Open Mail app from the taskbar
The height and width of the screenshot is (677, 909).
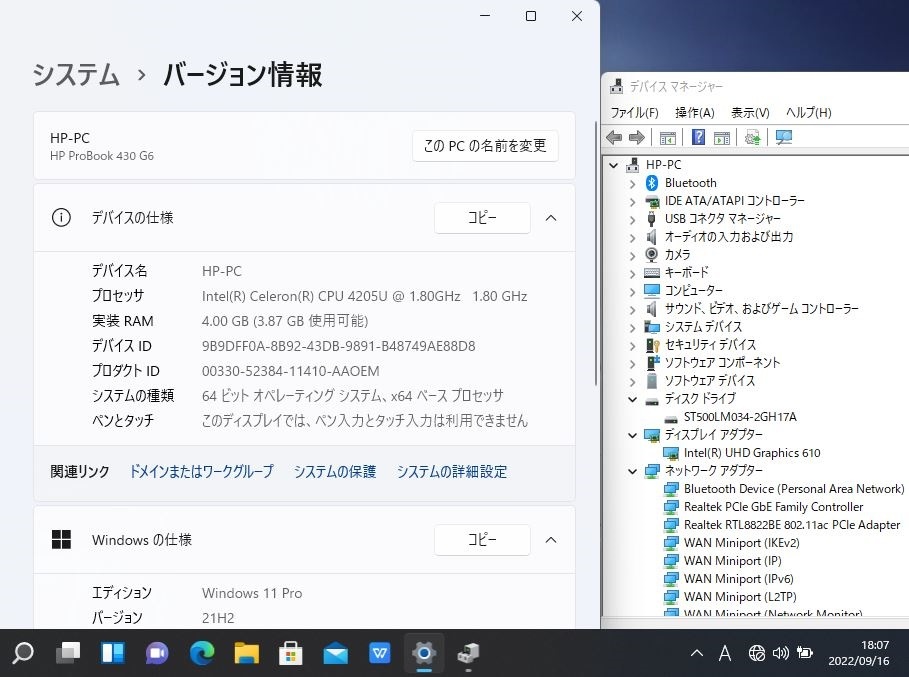(335, 654)
